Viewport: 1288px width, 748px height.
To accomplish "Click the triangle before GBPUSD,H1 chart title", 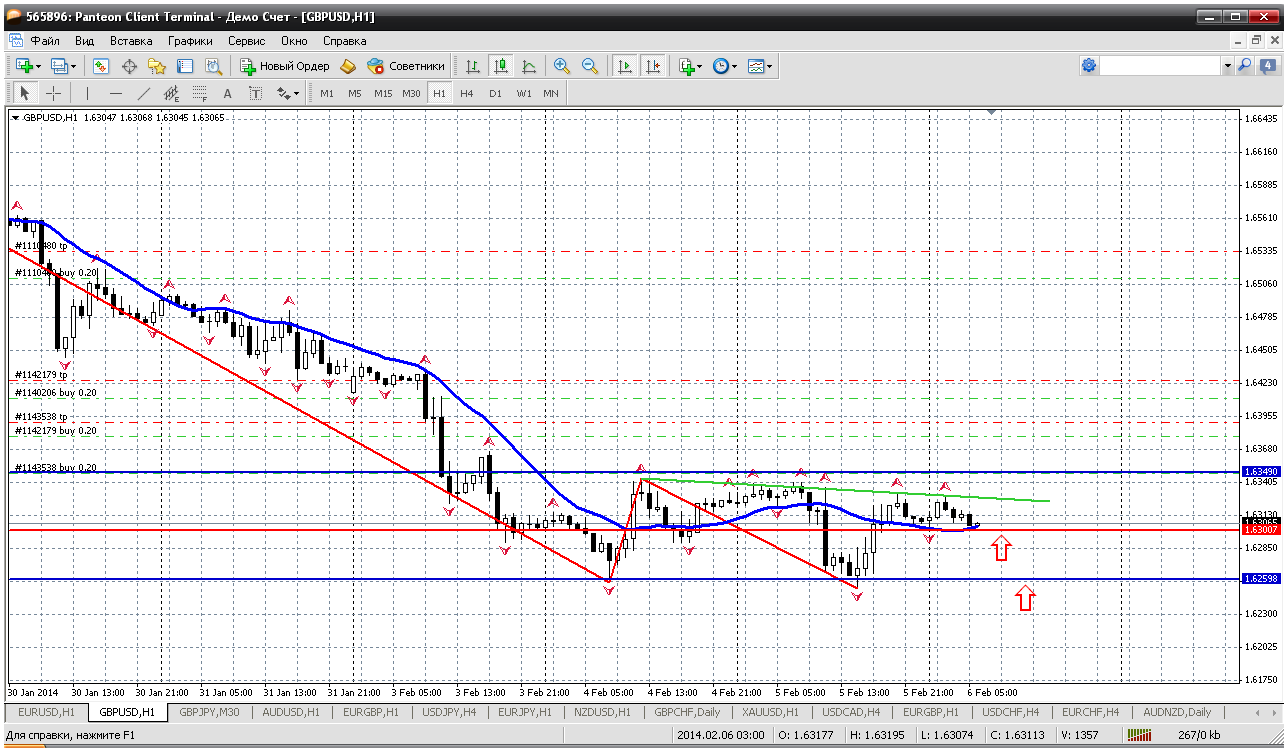I will (x=15, y=118).
